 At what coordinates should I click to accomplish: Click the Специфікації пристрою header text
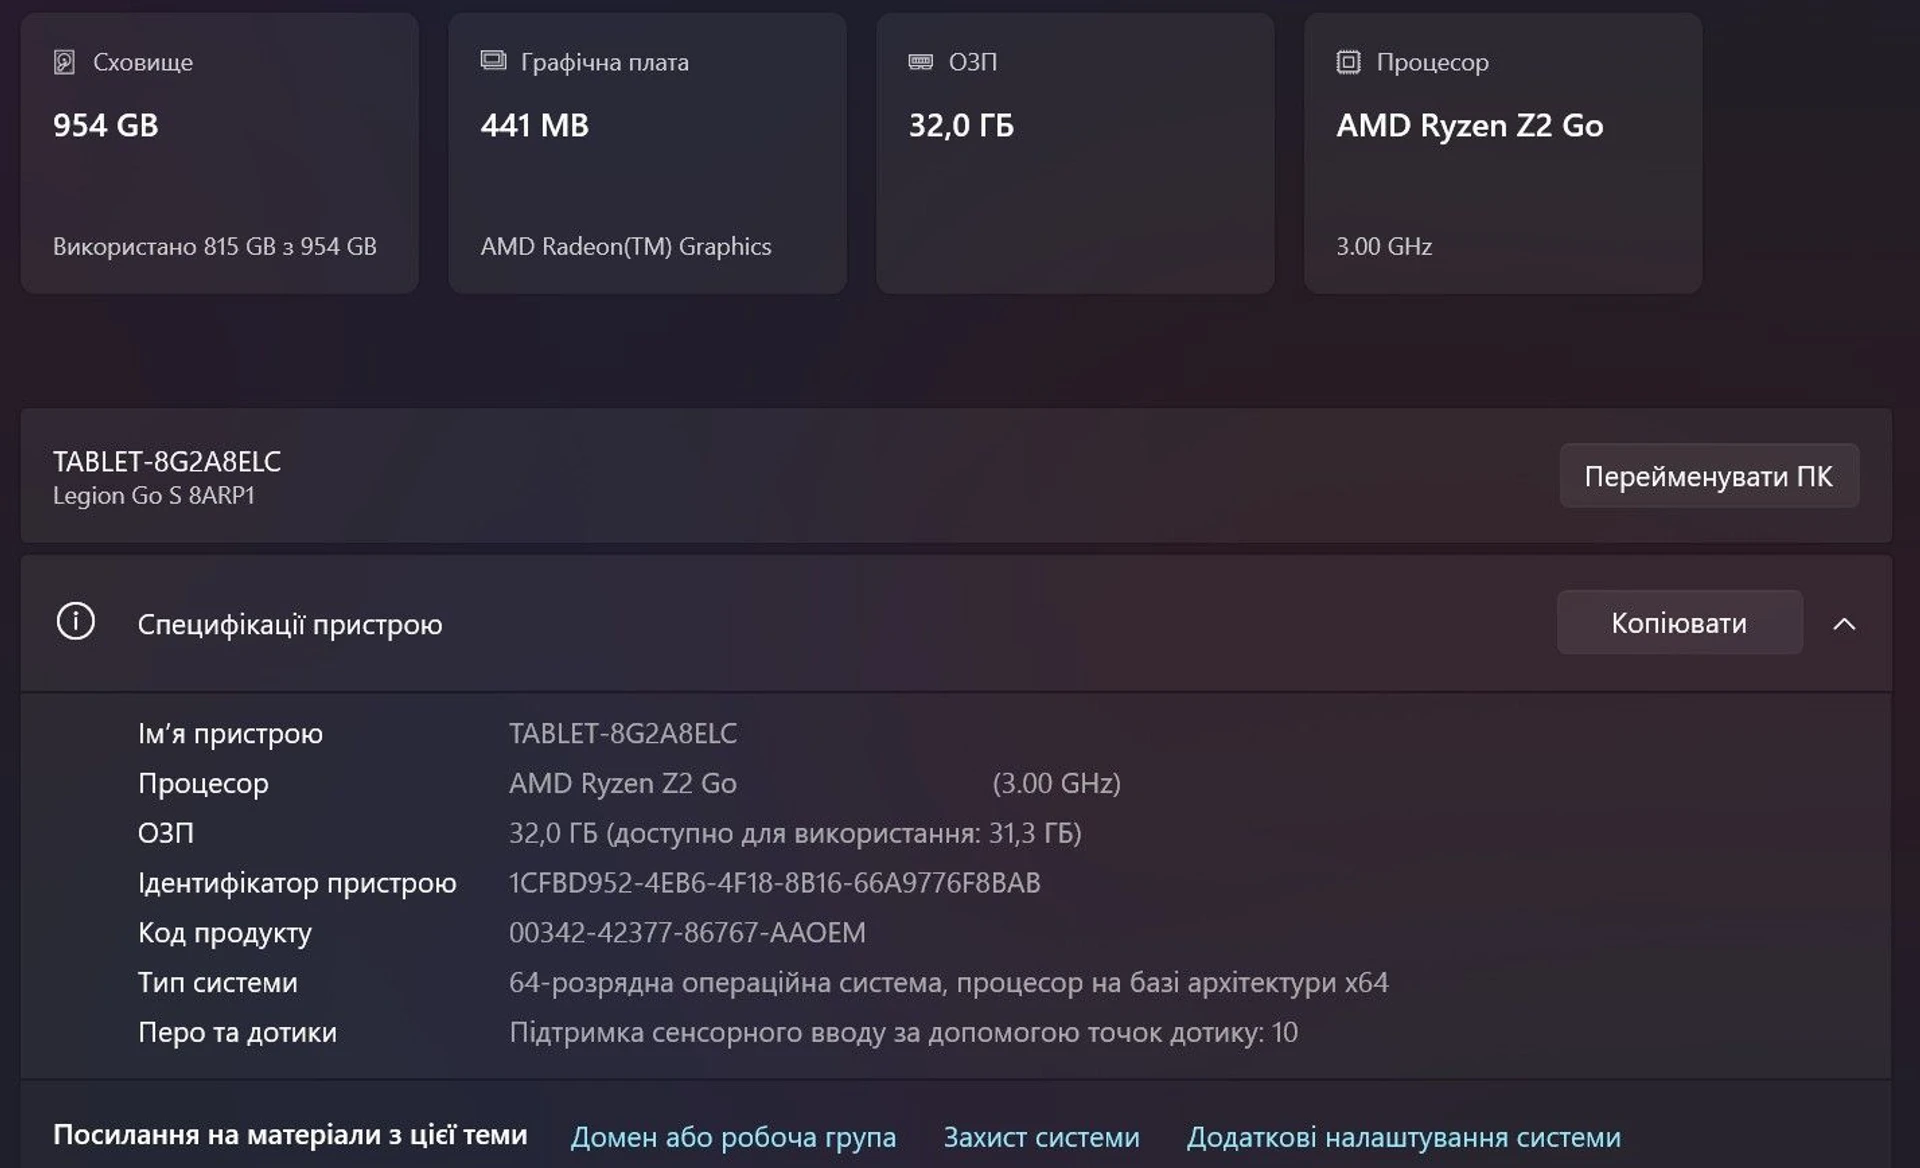pos(290,624)
